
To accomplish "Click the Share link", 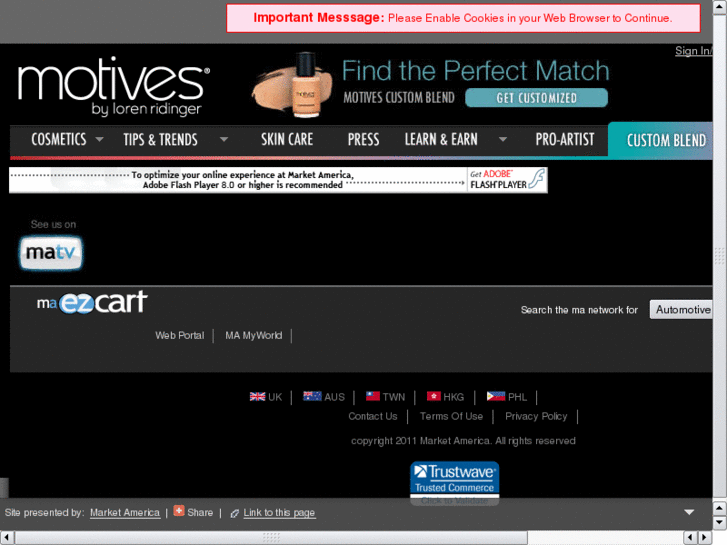I will [x=200, y=513].
